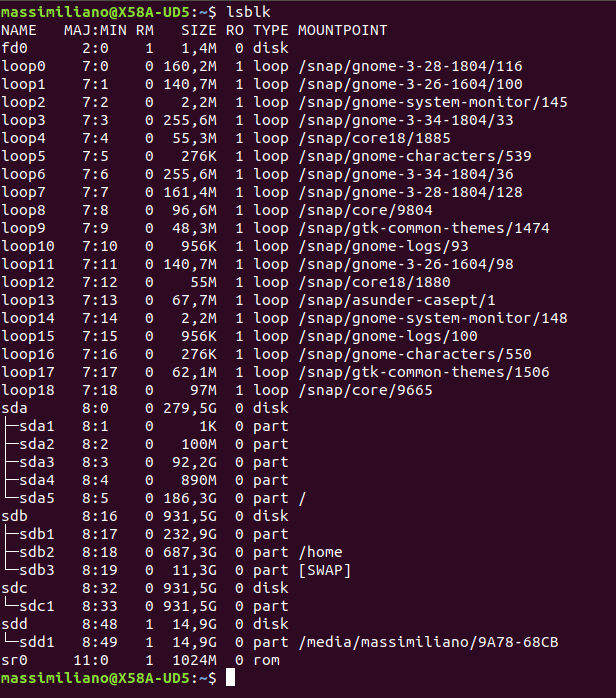Click the [SWAP] mountpoint text
This screenshot has width=616, height=698.
coord(324,570)
